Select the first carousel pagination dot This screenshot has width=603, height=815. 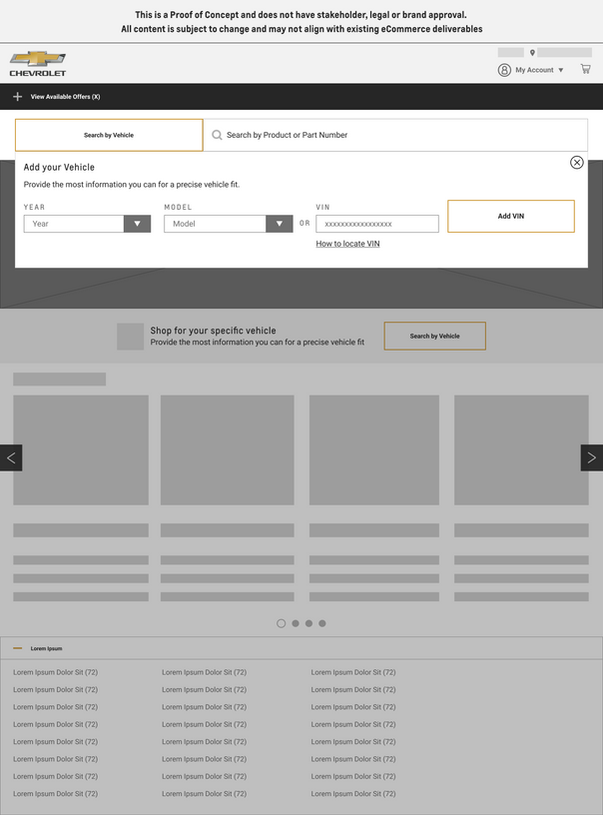point(281,623)
